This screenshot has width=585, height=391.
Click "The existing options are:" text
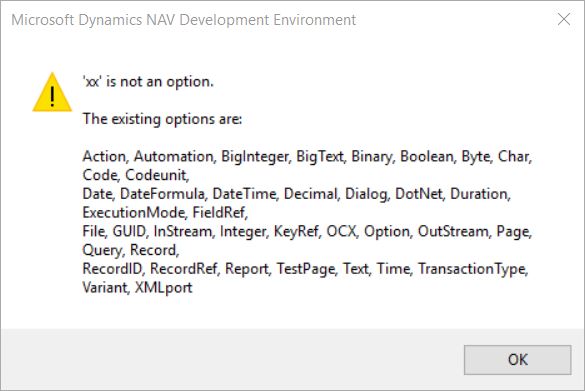click(x=162, y=119)
